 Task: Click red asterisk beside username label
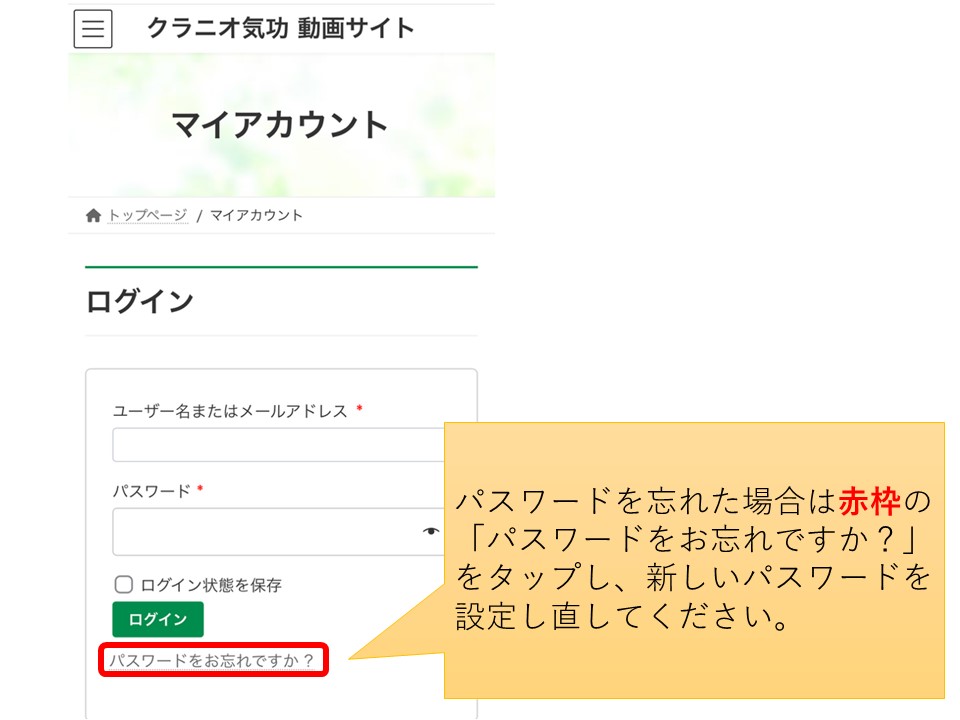359,410
